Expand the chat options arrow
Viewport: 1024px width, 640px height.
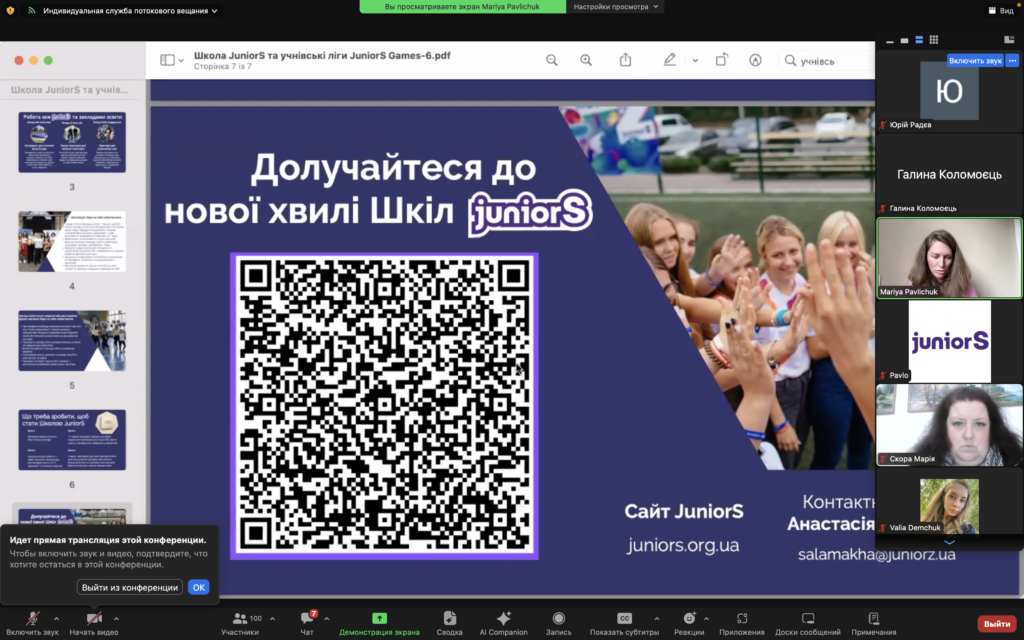(327, 618)
